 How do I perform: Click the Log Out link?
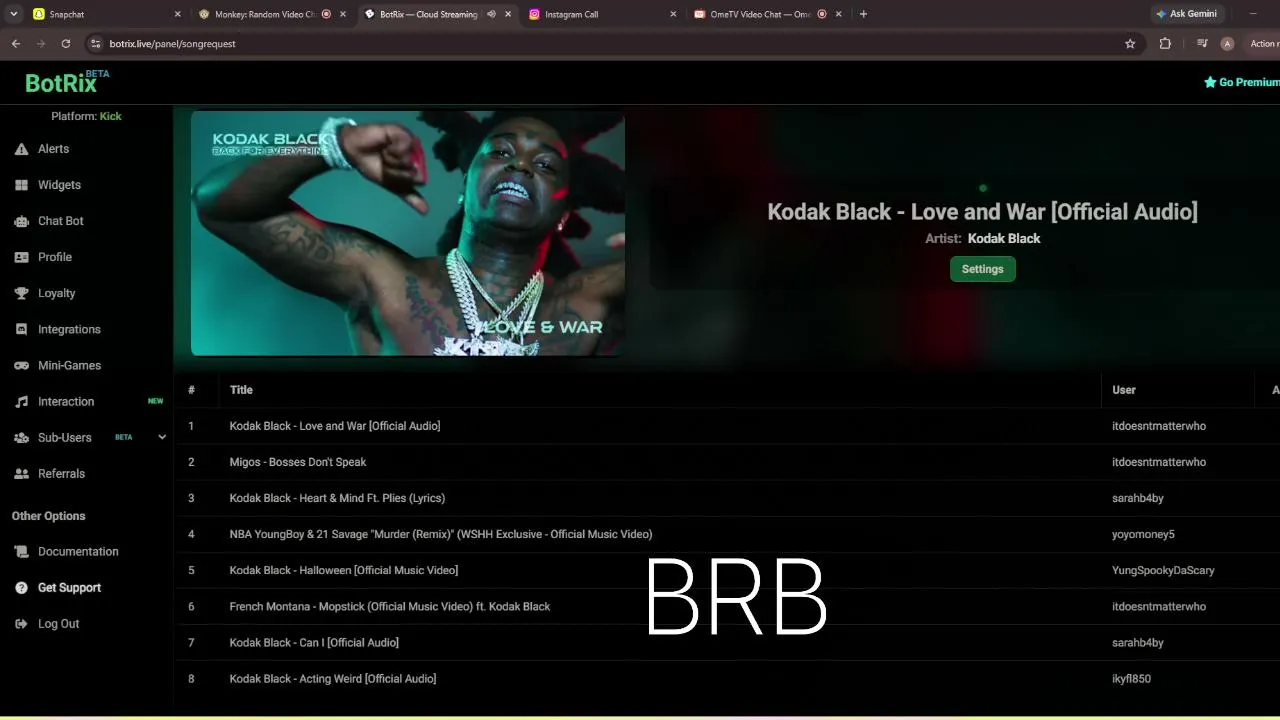[58, 624]
